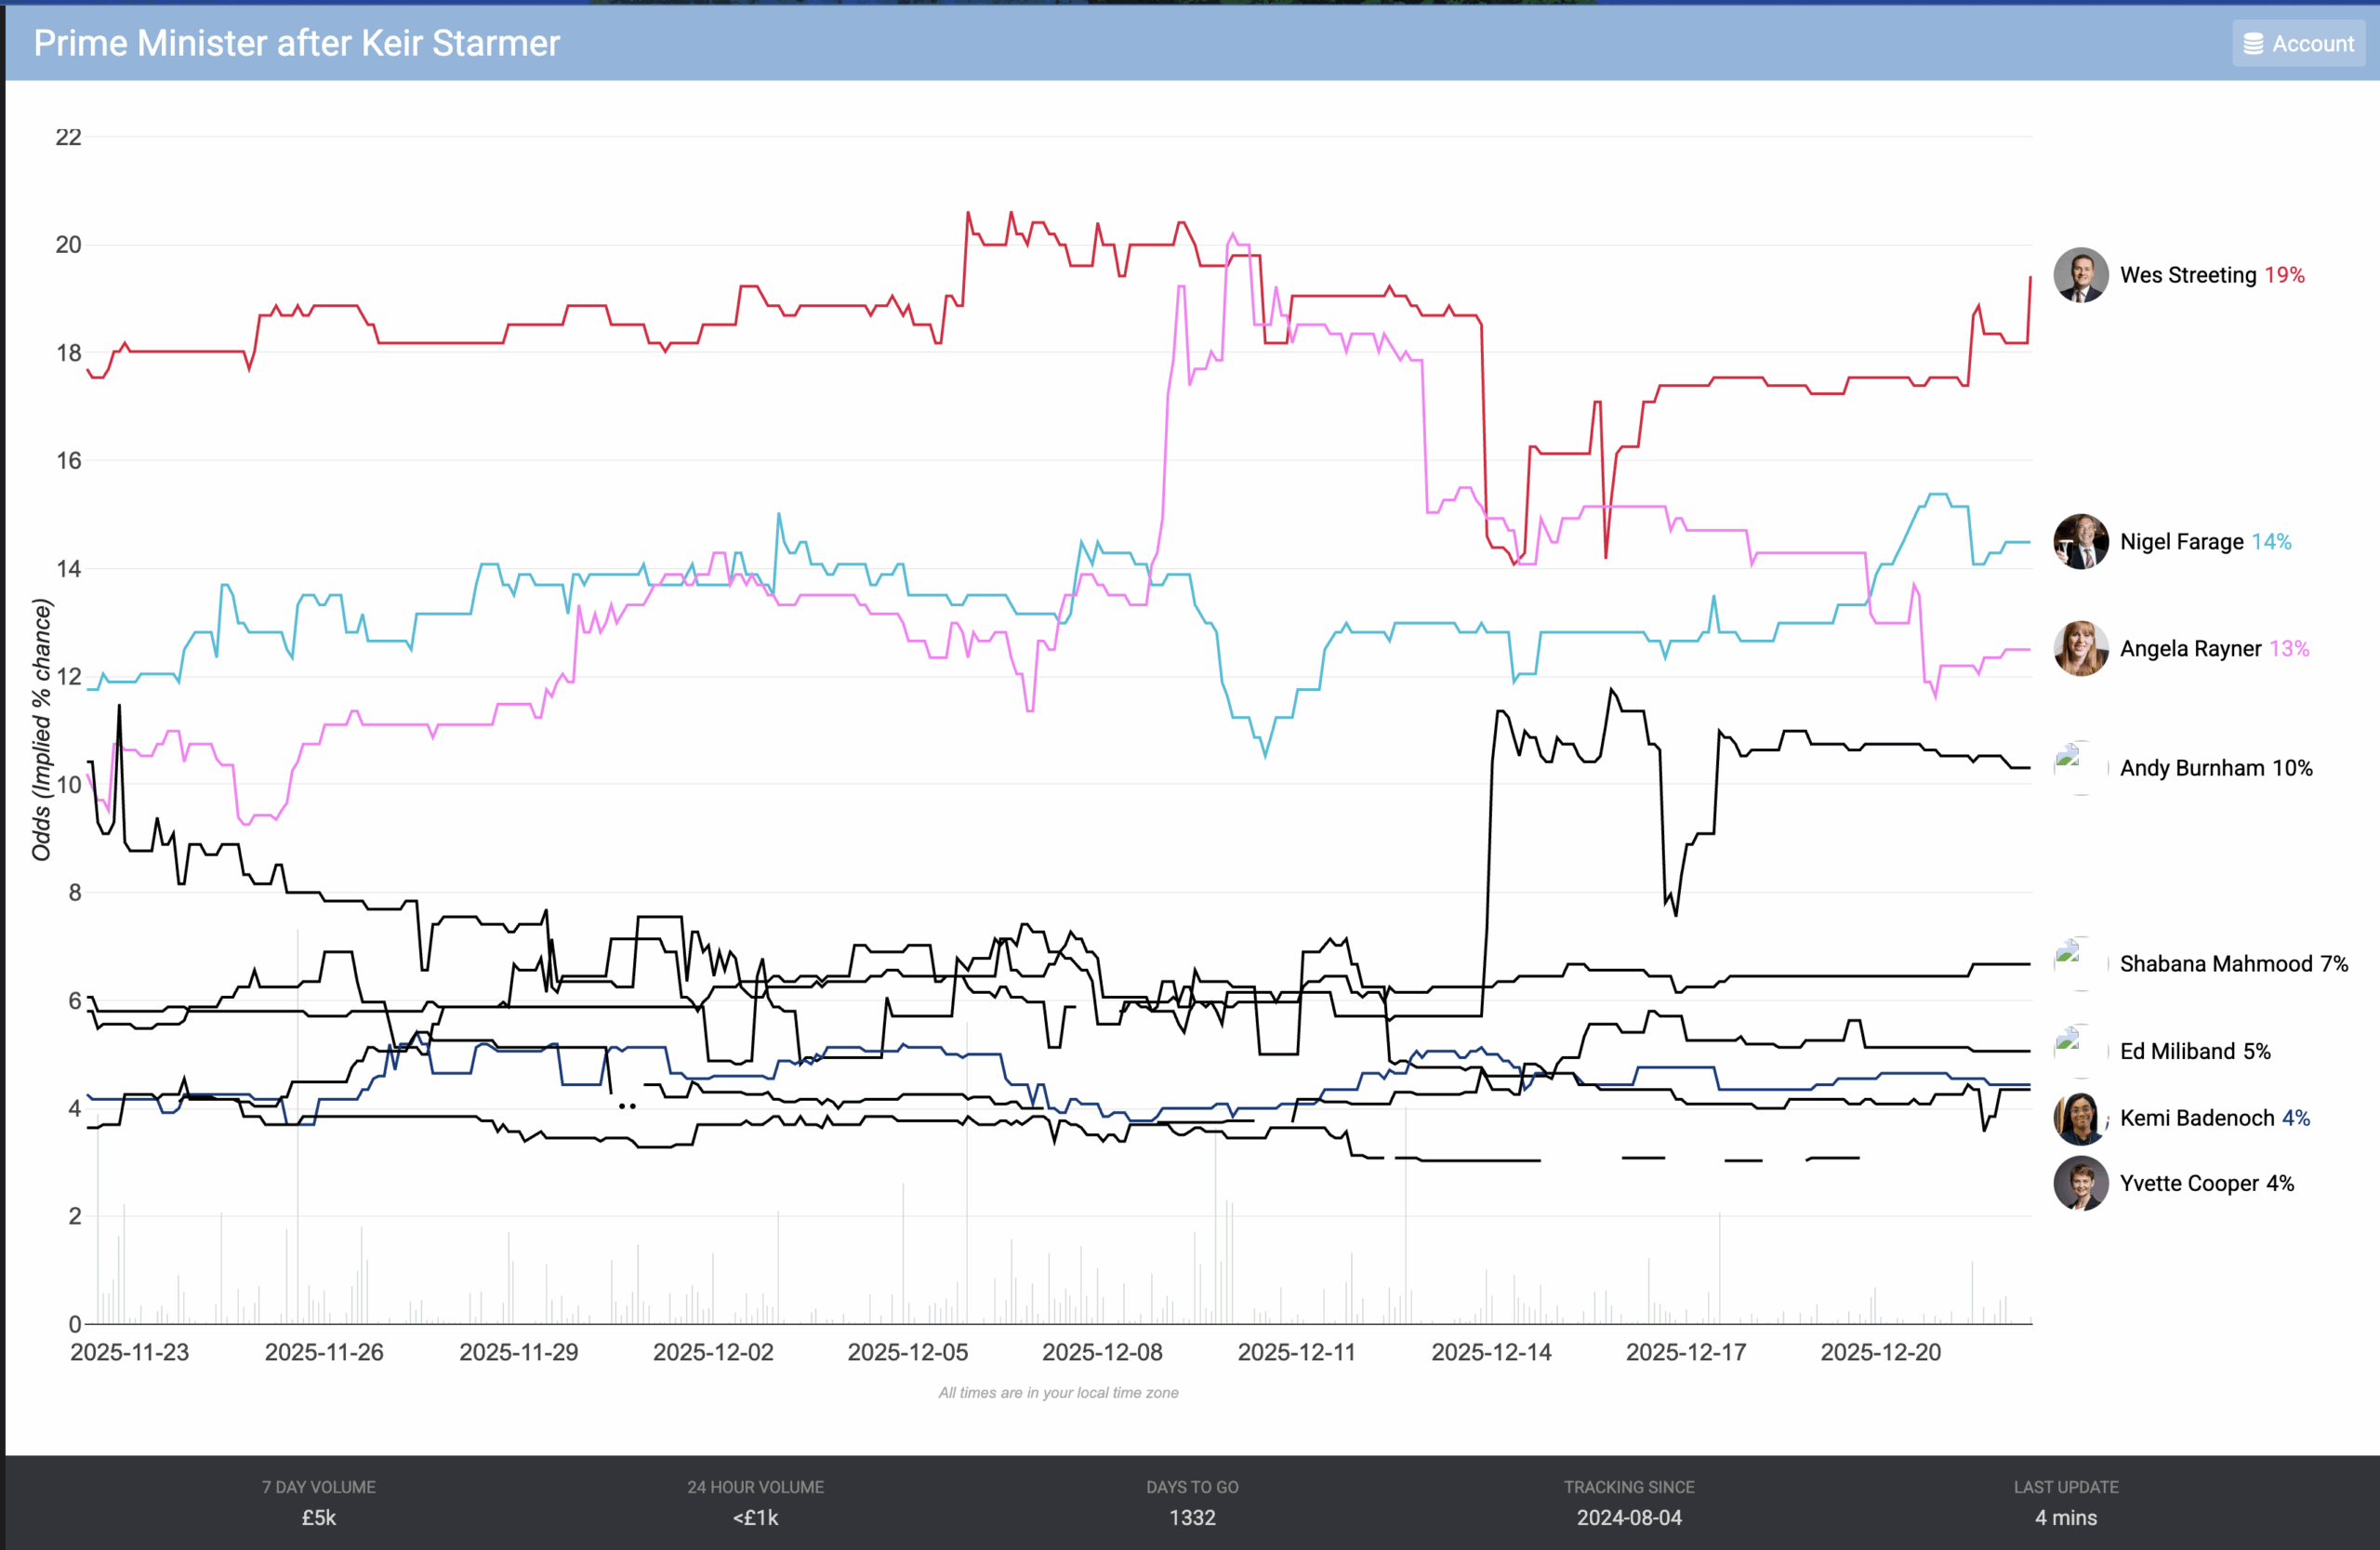
Task: Click Andy Burnham's broken image avatar
Action: [x=2079, y=768]
